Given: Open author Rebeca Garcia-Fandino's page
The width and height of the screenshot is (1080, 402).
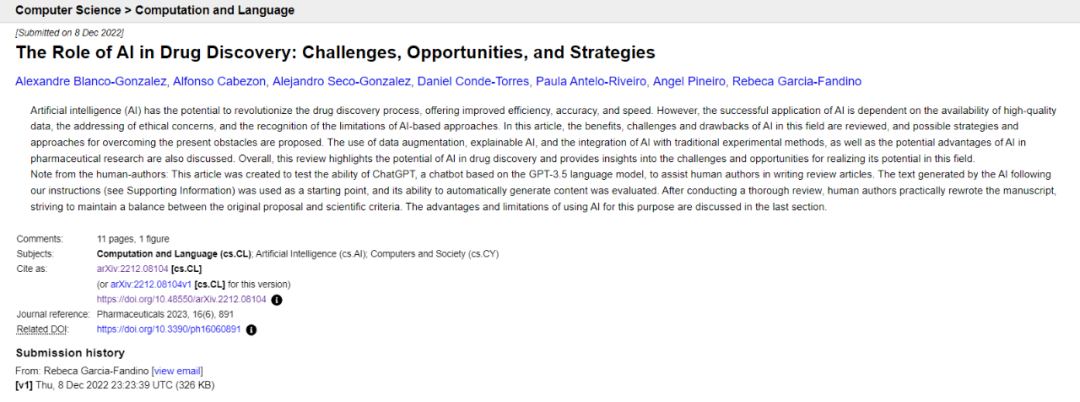Looking at the screenshot, I should coord(796,81).
